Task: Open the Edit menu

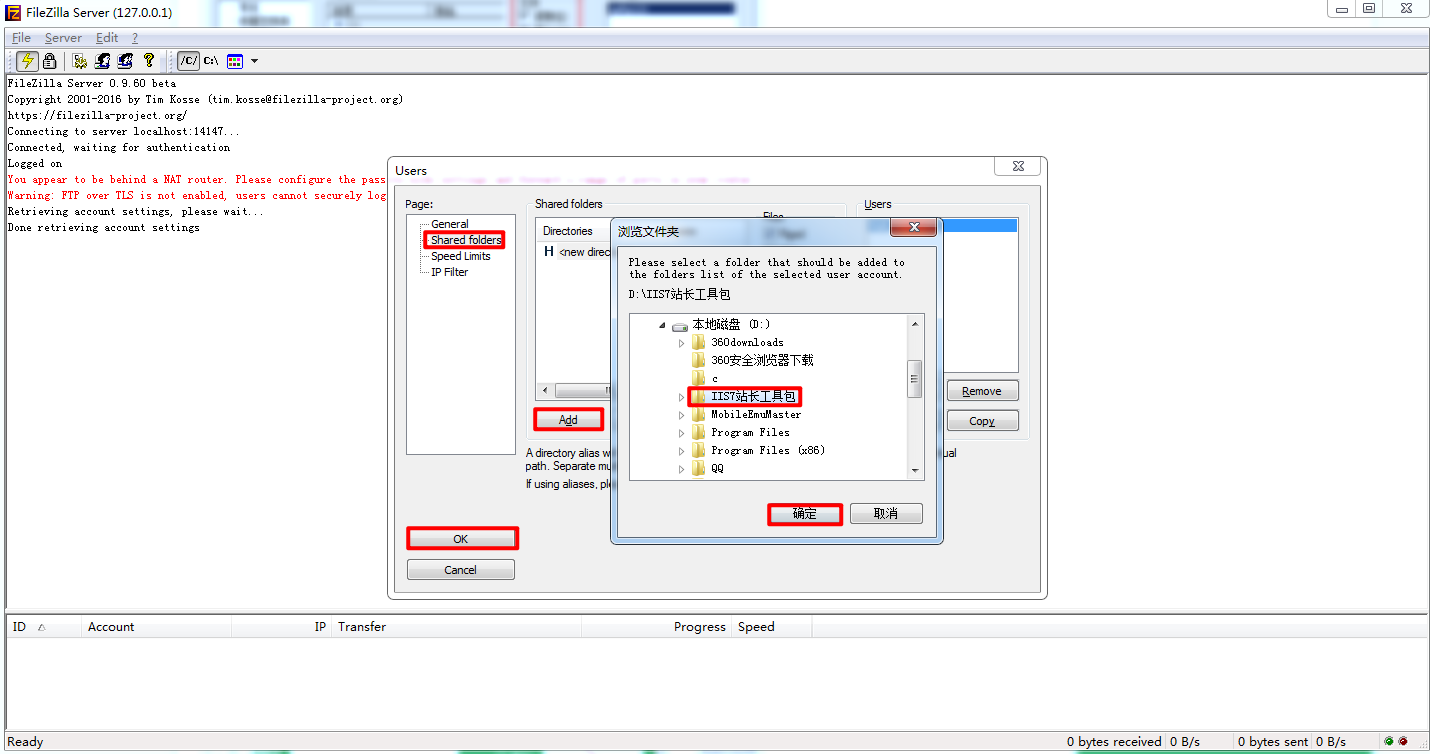Action: pos(107,38)
